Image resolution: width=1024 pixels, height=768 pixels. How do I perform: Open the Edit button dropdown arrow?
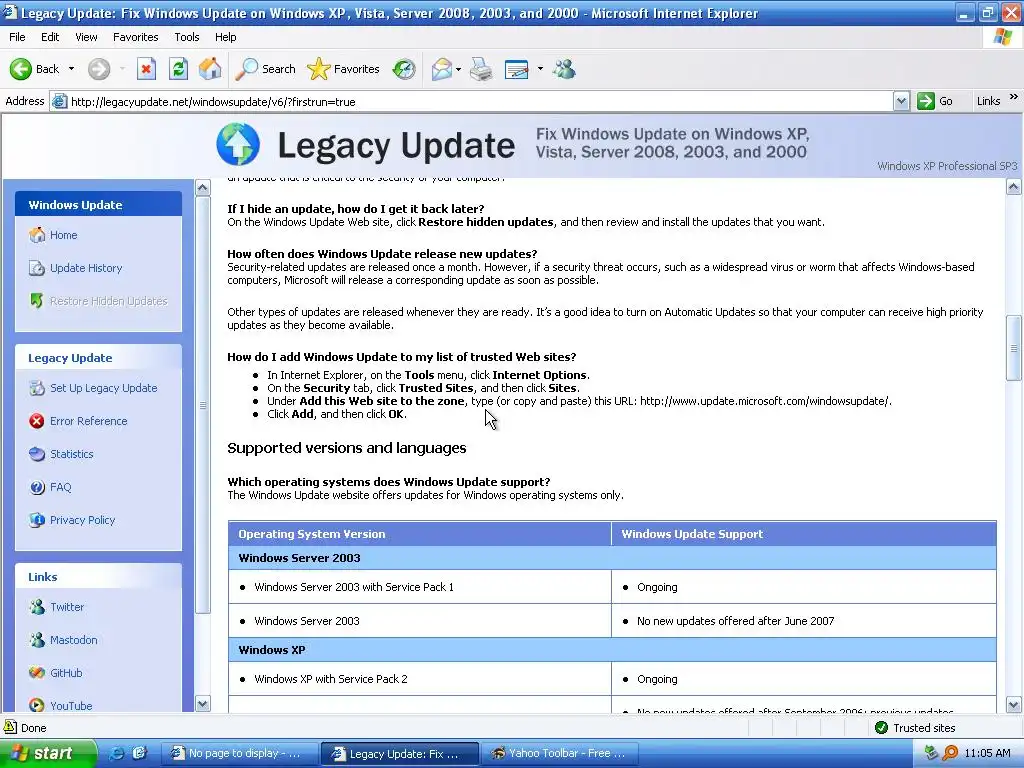(540, 69)
